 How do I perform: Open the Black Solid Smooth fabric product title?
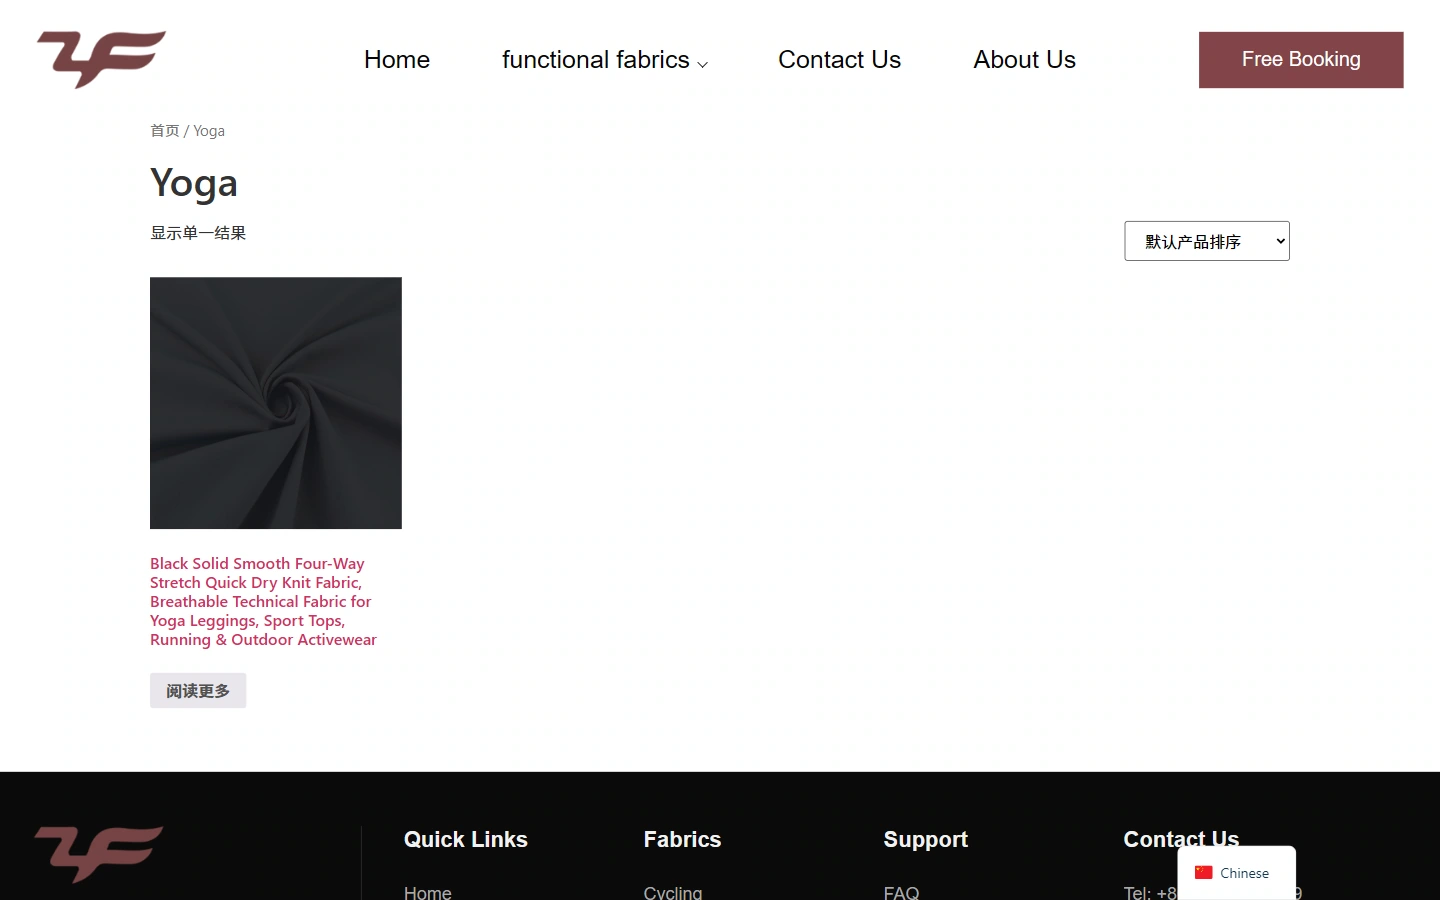pos(263,602)
